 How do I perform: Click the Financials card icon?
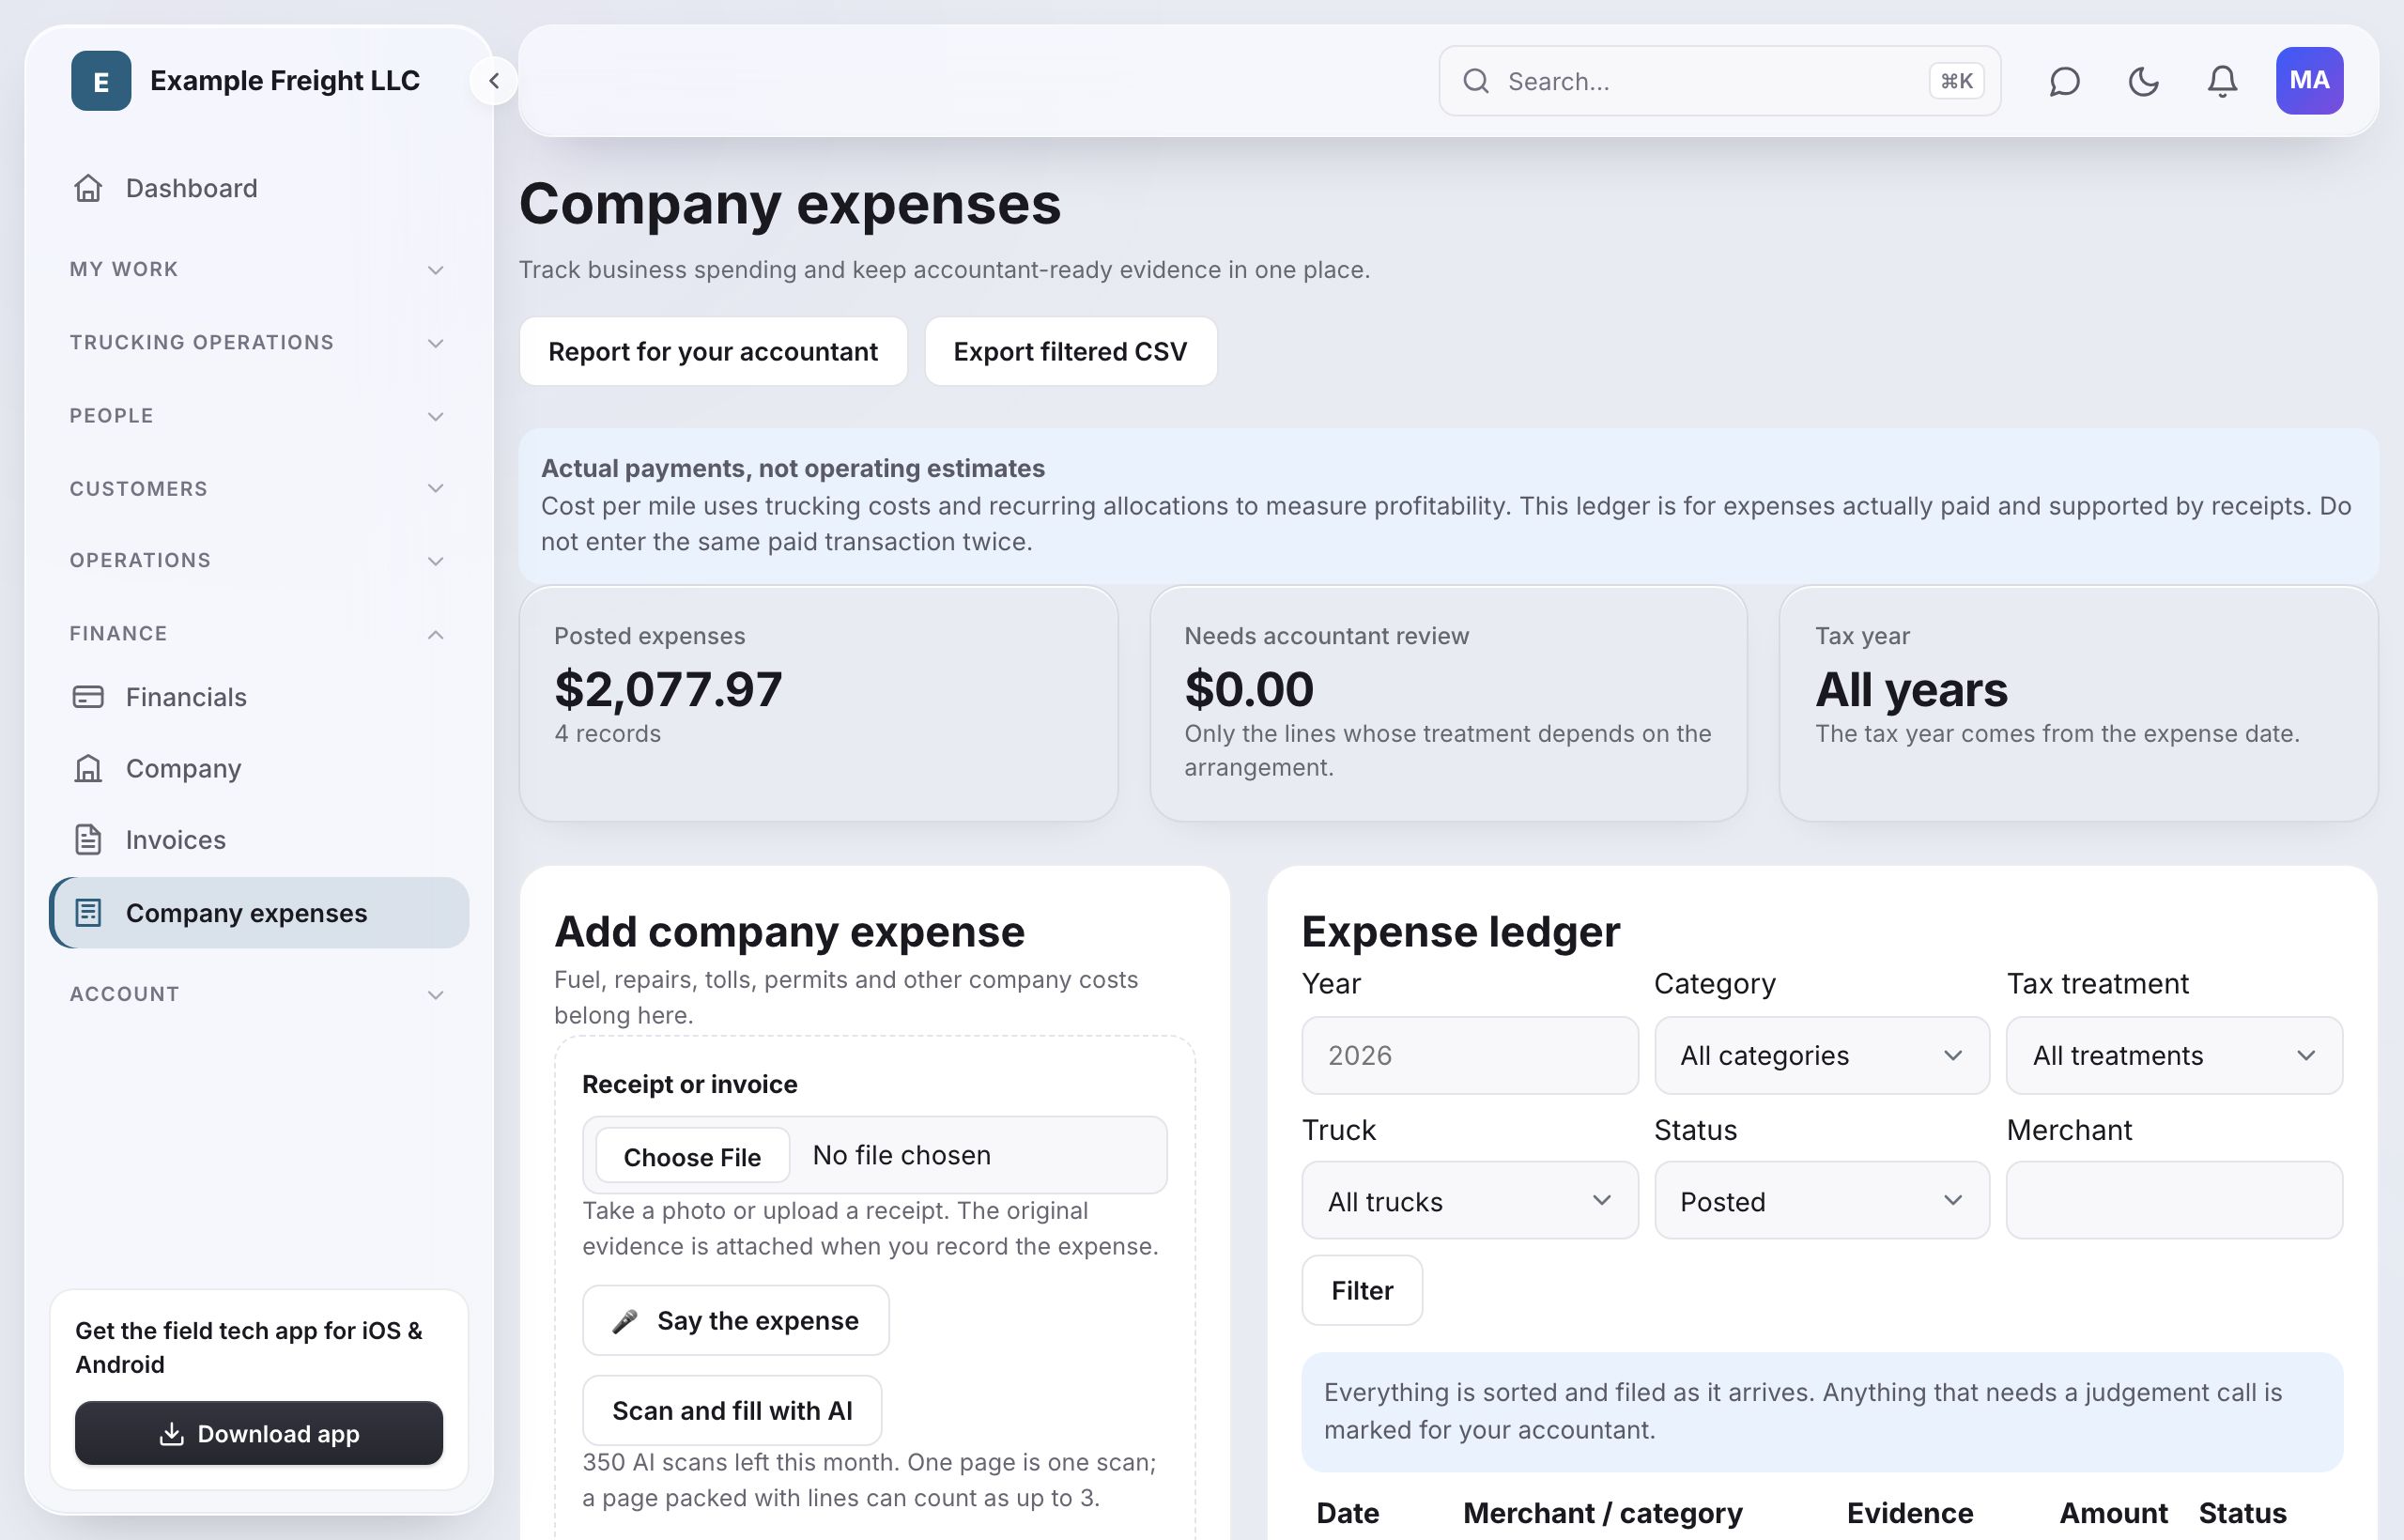coord(88,697)
